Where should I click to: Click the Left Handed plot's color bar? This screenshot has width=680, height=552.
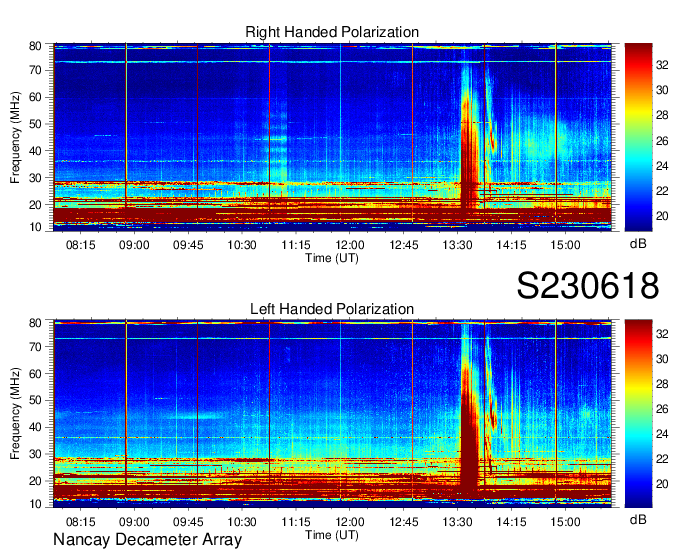click(638, 414)
